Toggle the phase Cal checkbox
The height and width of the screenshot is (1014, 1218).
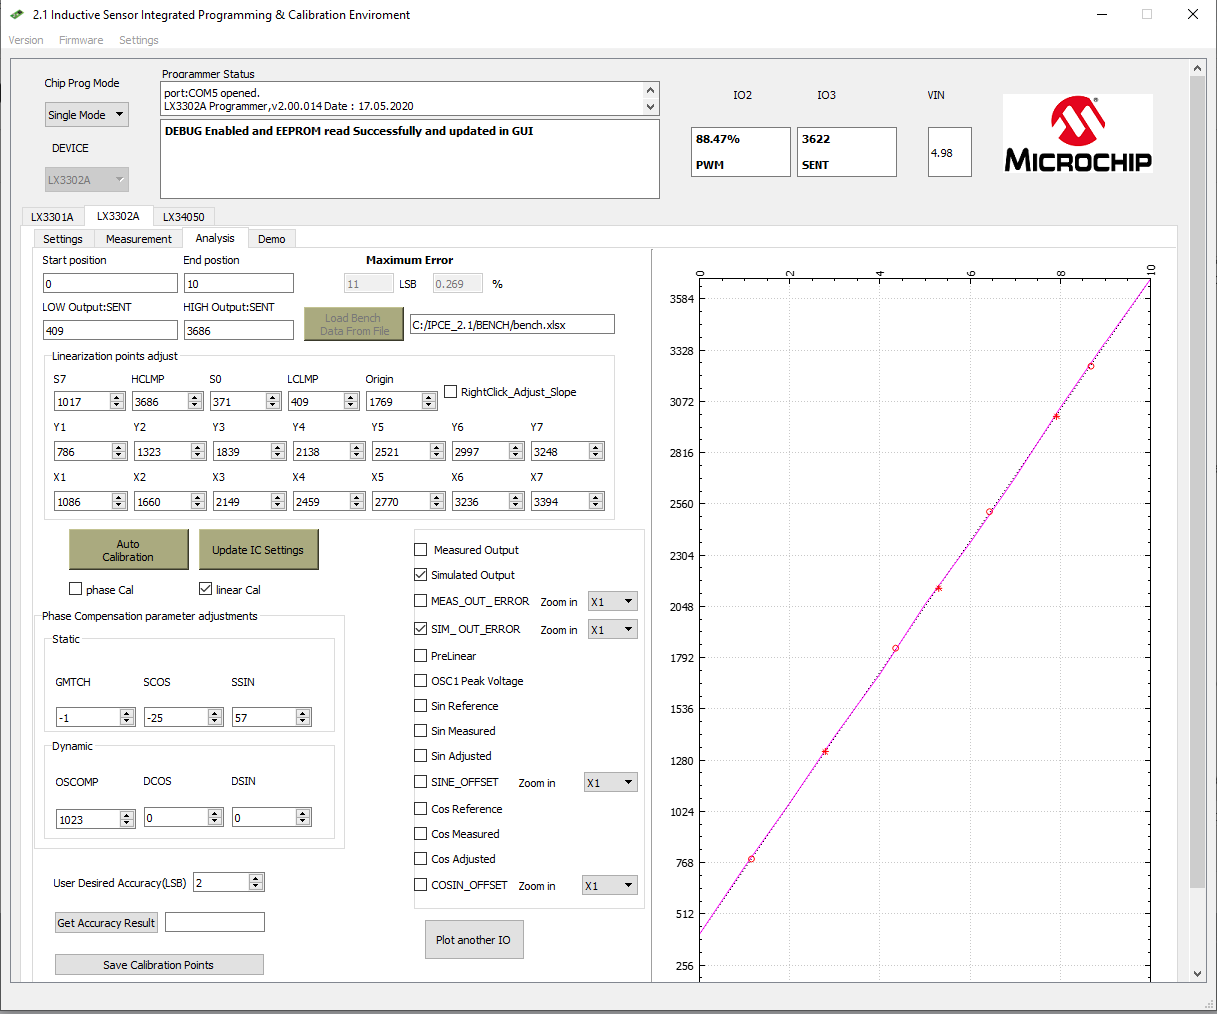pos(76,589)
